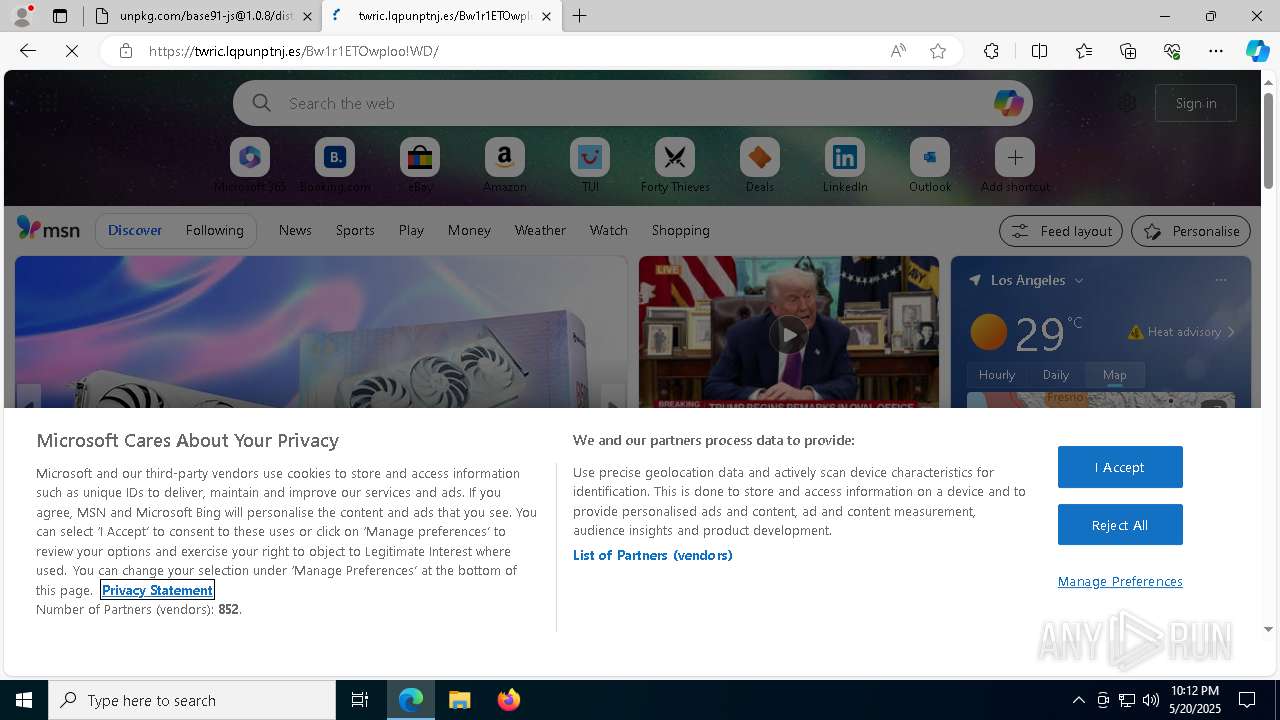1280x720 pixels.
Task: Switch to the Following tab
Action: click(214, 230)
